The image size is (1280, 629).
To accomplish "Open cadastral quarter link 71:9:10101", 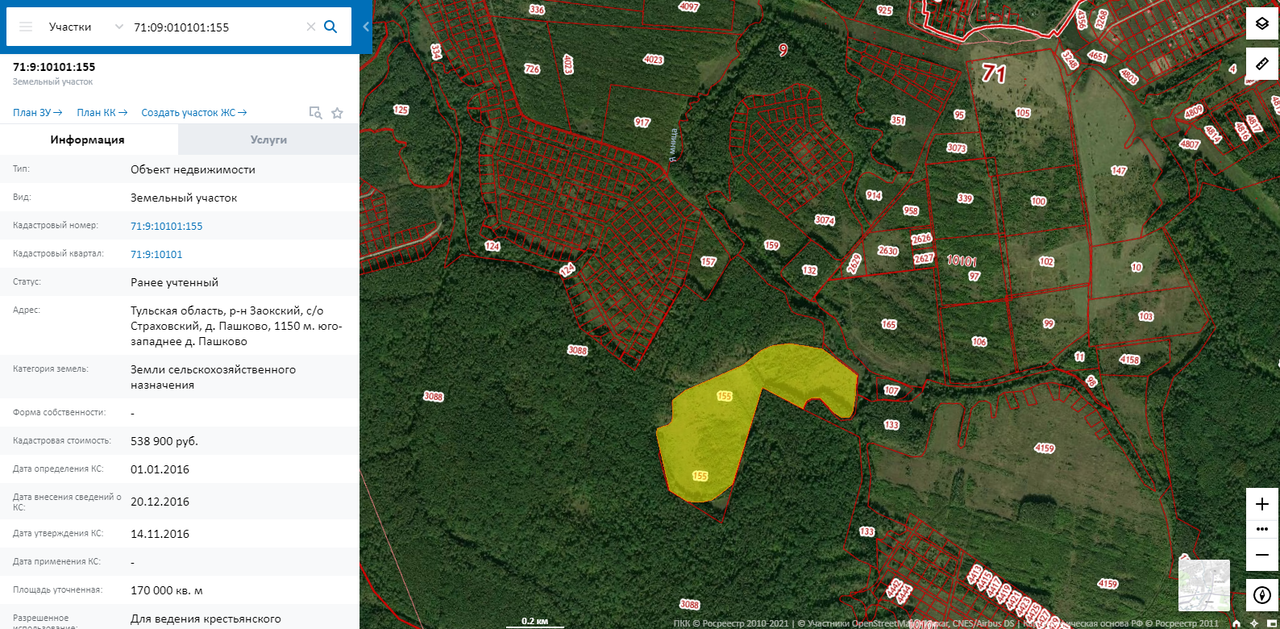I will (x=156, y=254).
